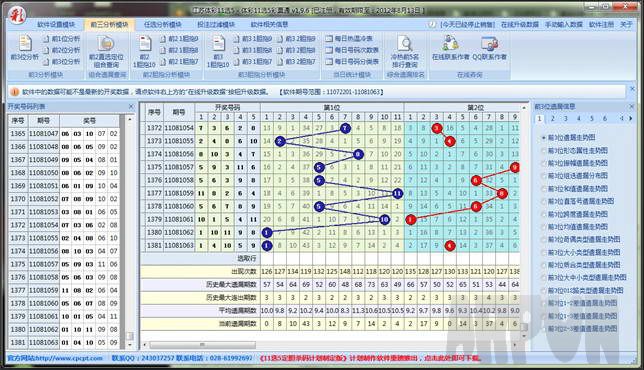
Task: Click the round application logo button
Action: tap(17, 16)
